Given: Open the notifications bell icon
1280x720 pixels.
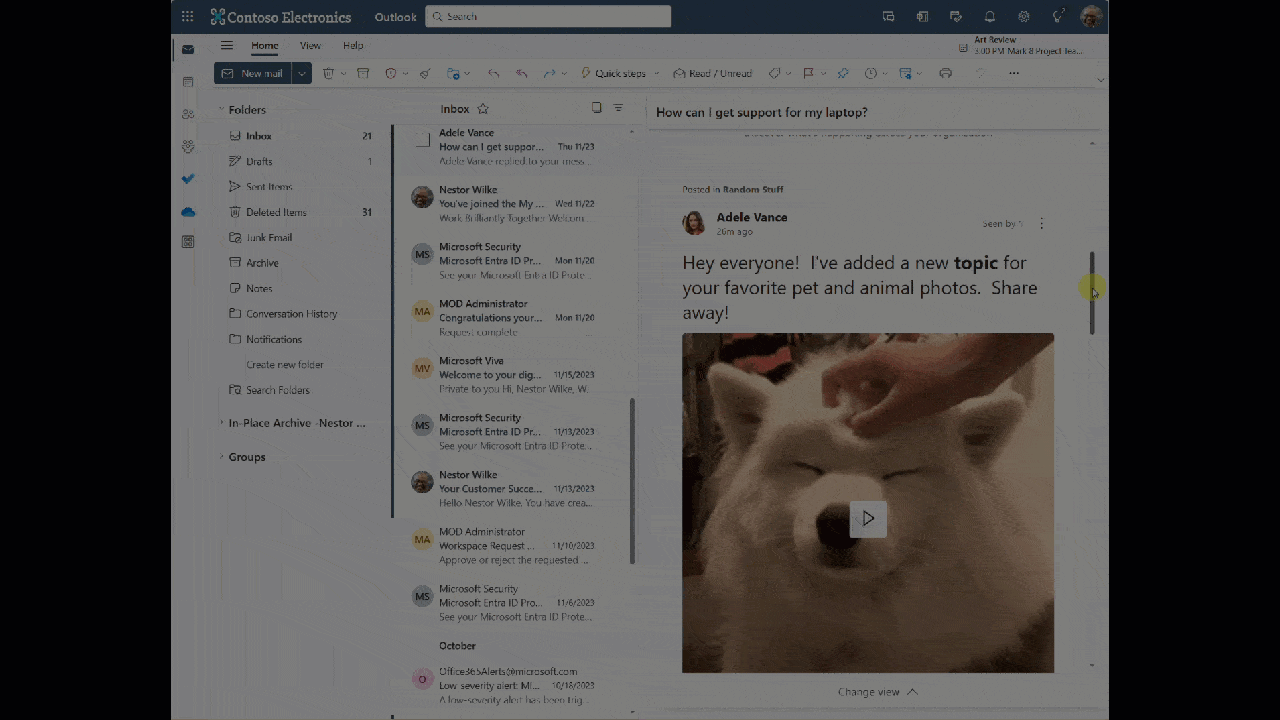Looking at the screenshot, I should click(990, 17).
